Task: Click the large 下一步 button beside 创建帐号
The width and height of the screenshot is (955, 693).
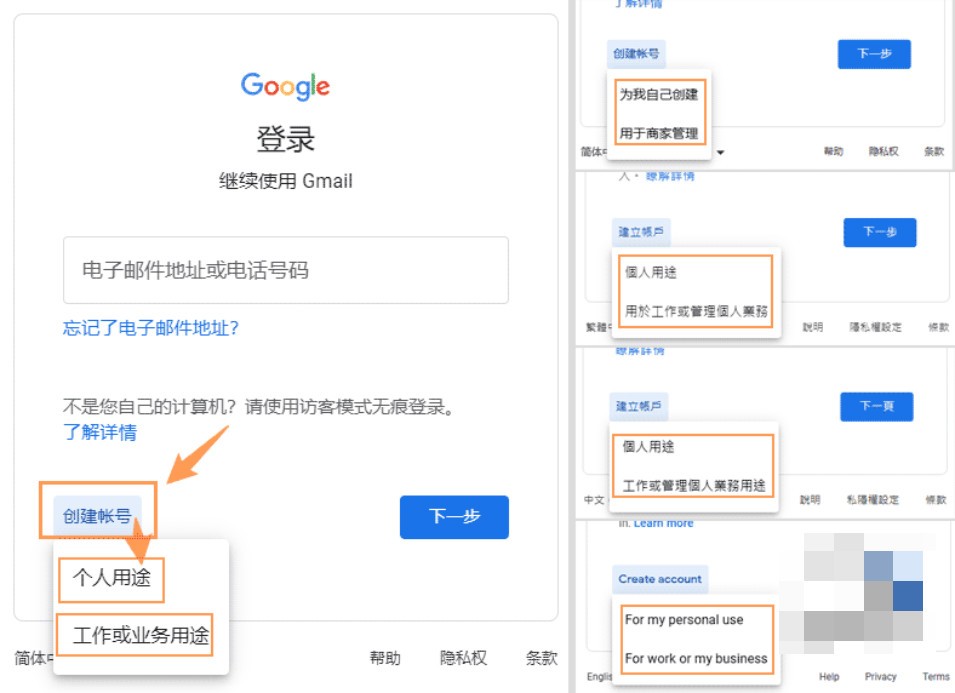Action: (x=454, y=516)
